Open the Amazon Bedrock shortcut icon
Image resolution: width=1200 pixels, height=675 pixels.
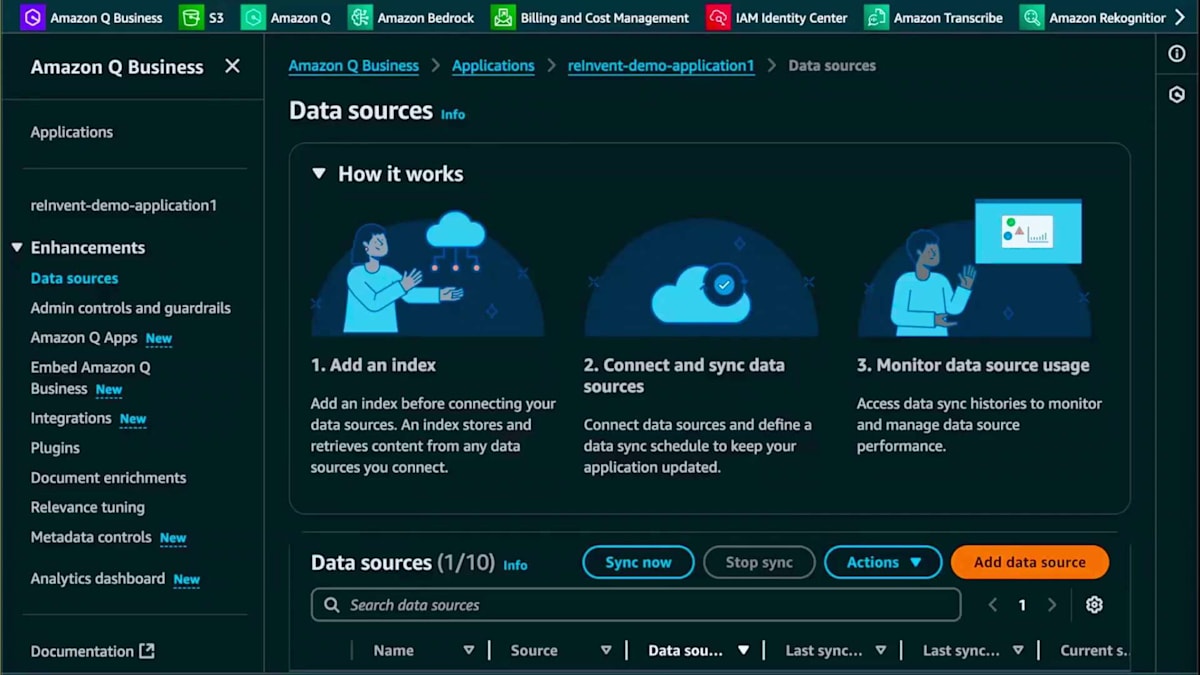360,17
